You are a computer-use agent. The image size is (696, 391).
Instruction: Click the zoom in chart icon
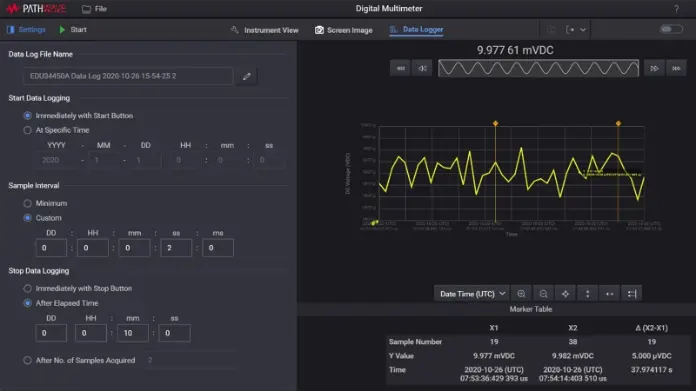point(521,294)
